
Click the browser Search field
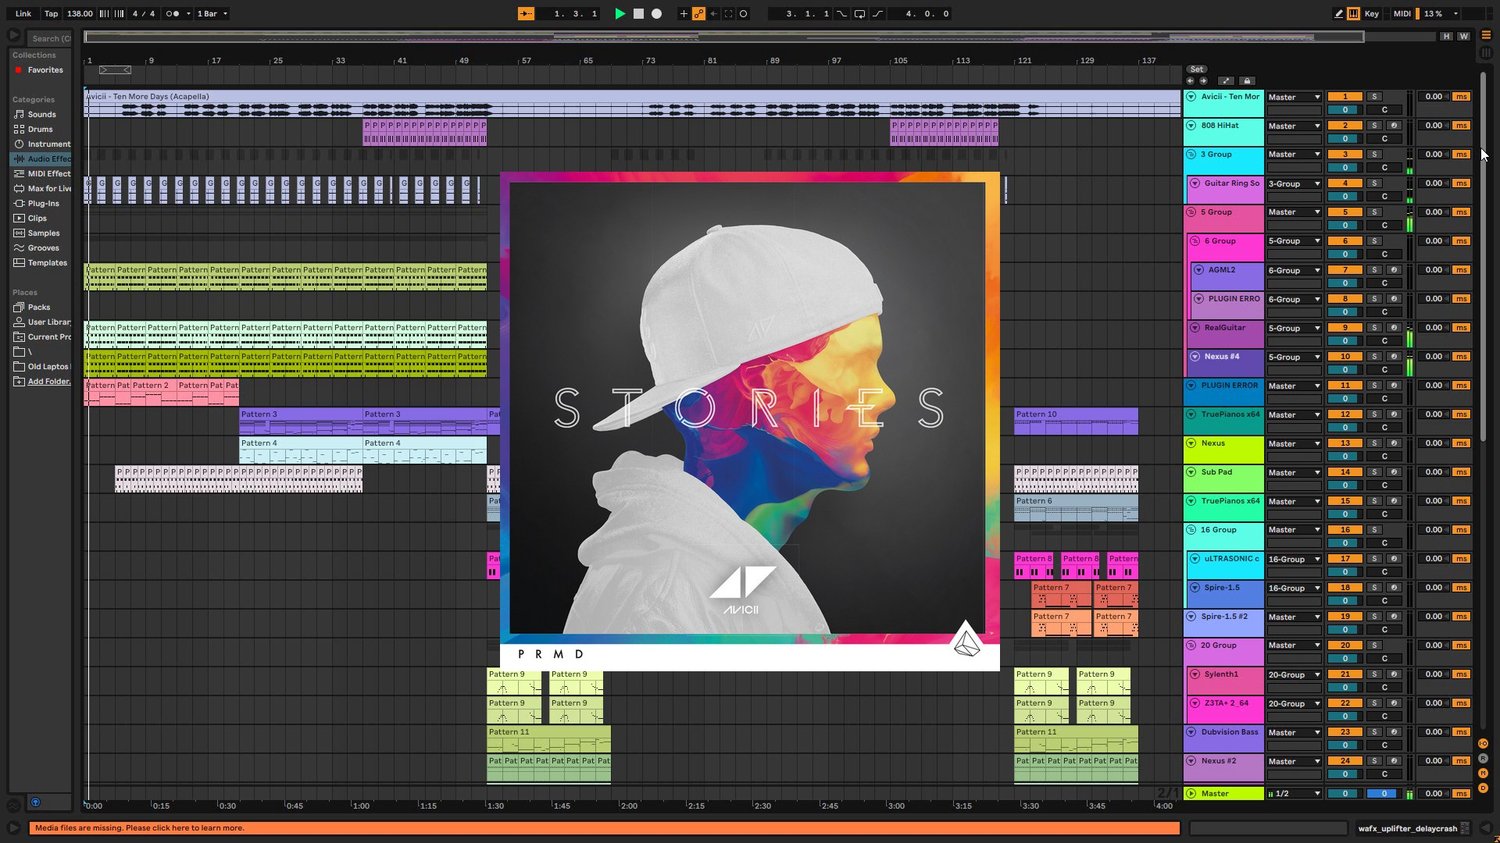click(50, 39)
